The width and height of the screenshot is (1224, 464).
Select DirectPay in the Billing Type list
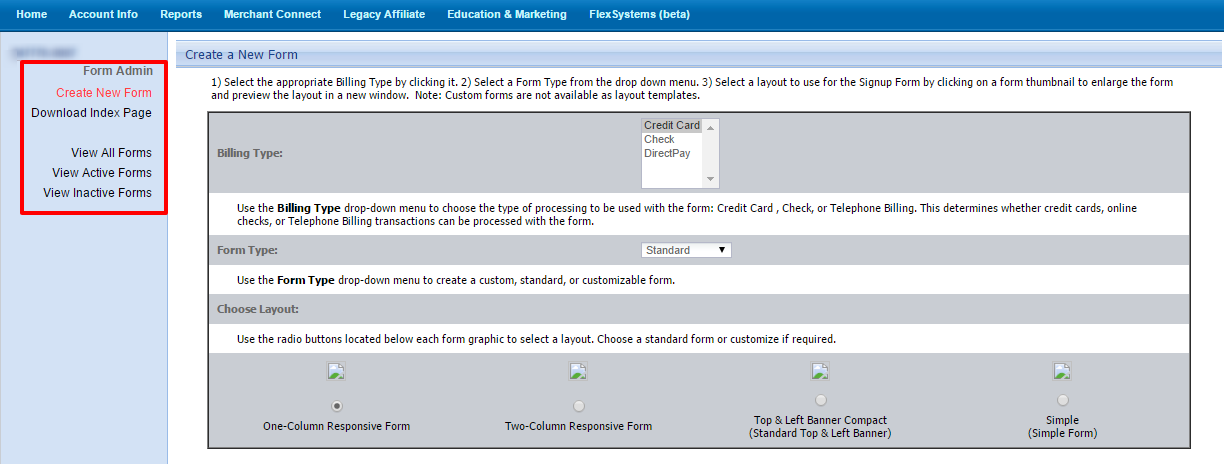tap(667, 154)
